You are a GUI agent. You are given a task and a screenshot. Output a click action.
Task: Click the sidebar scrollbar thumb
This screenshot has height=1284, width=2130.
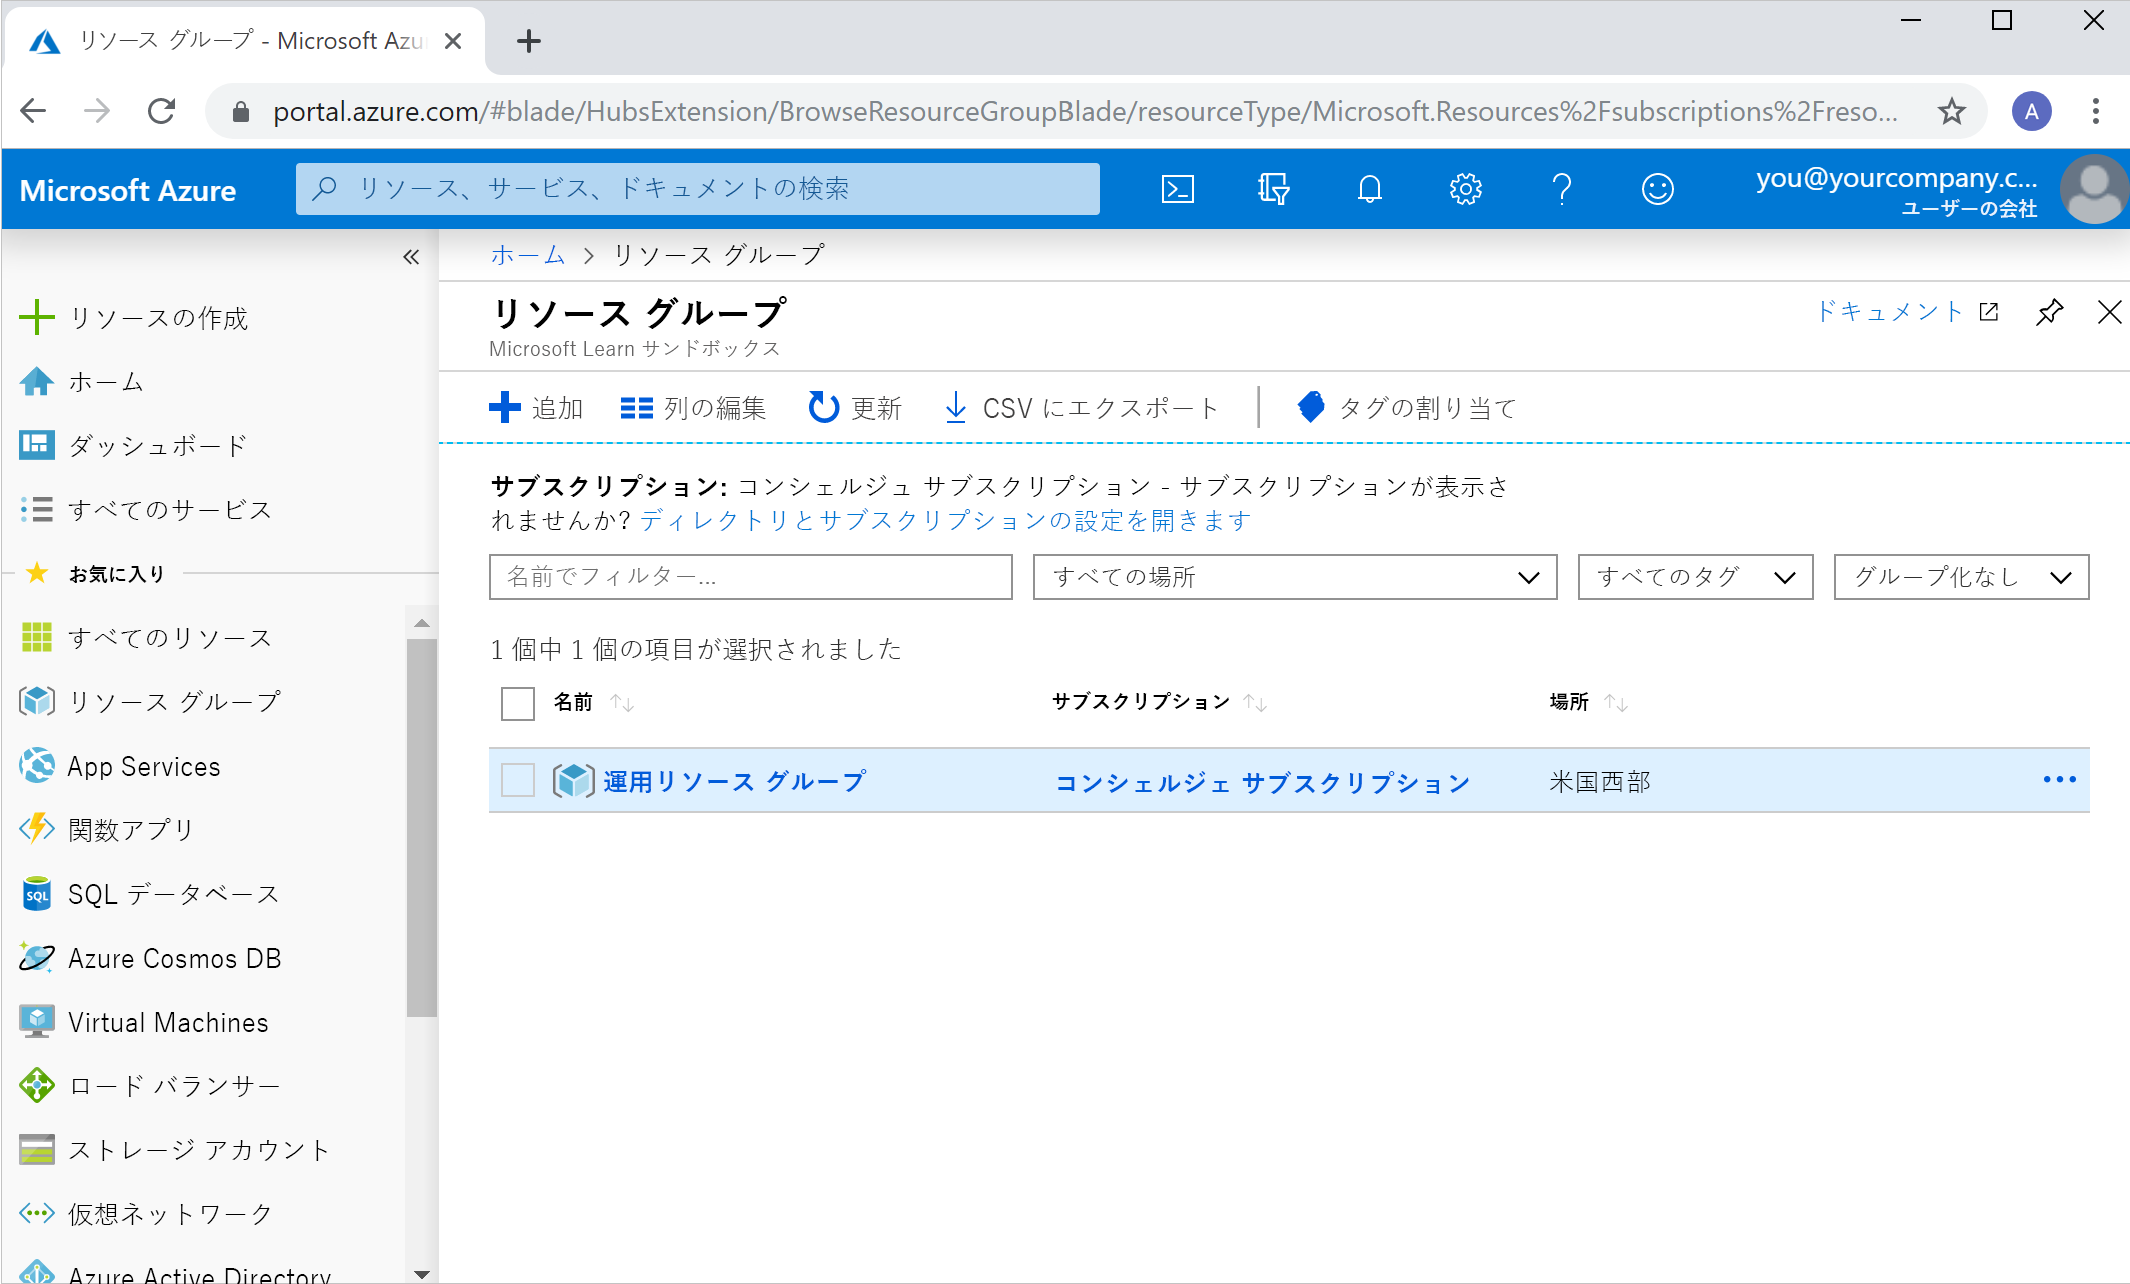tap(421, 828)
